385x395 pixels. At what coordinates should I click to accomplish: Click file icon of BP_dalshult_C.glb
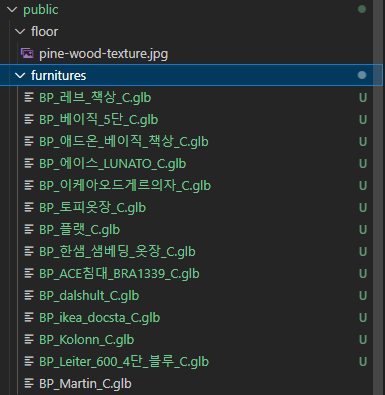tap(29, 295)
